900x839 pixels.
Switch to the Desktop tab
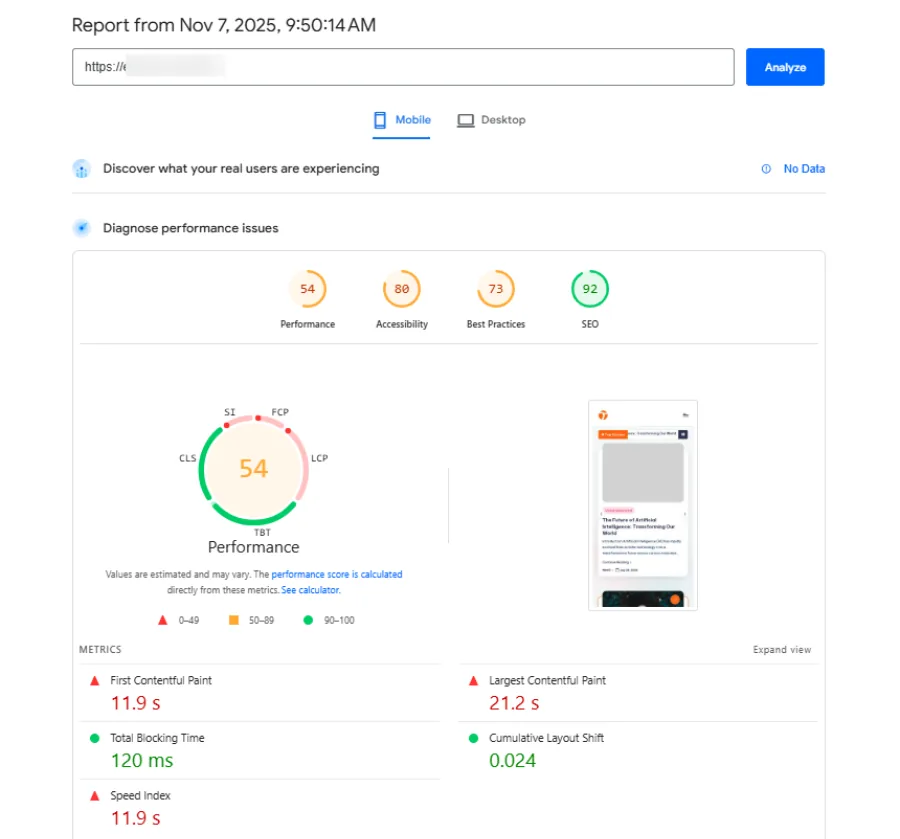pyautogui.click(x=491, y=119)
